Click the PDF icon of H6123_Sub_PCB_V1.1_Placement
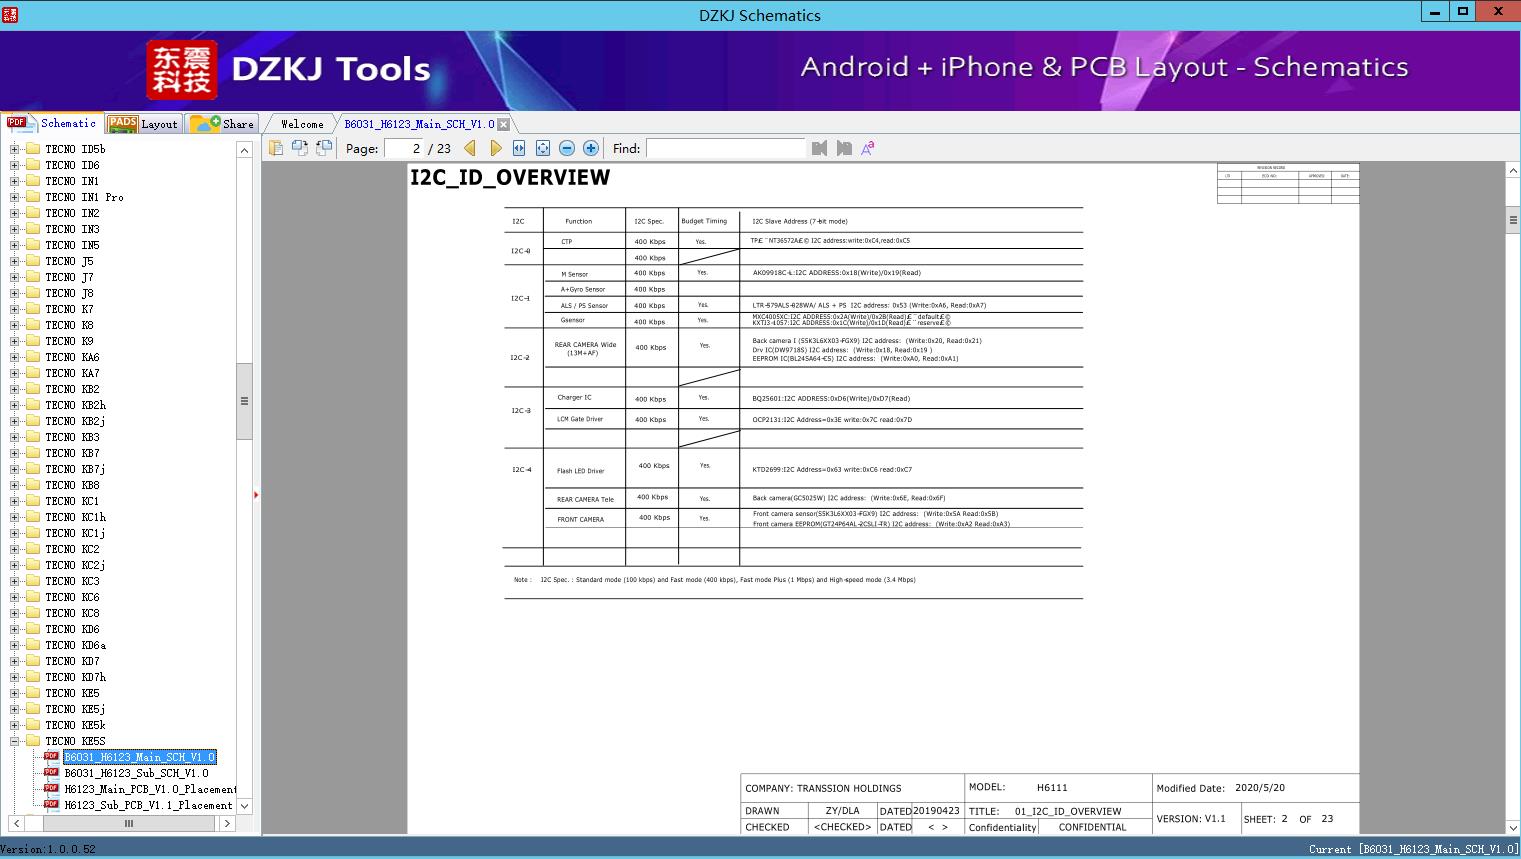Viewport: 1521px width, 859px height. coord(51,805)
